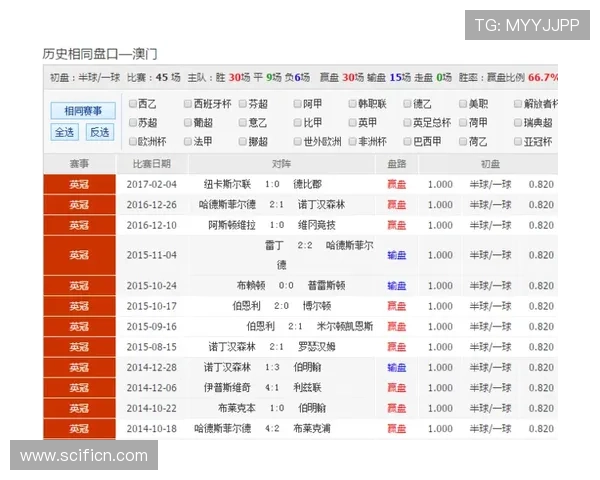
Task: Click the 反选 invert selection button
Action: (100, 132)
